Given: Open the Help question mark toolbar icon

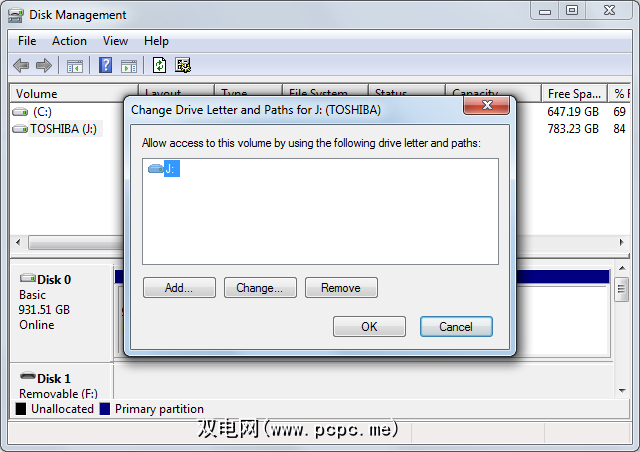Looking at the screenshot, I should pos(105,65).
